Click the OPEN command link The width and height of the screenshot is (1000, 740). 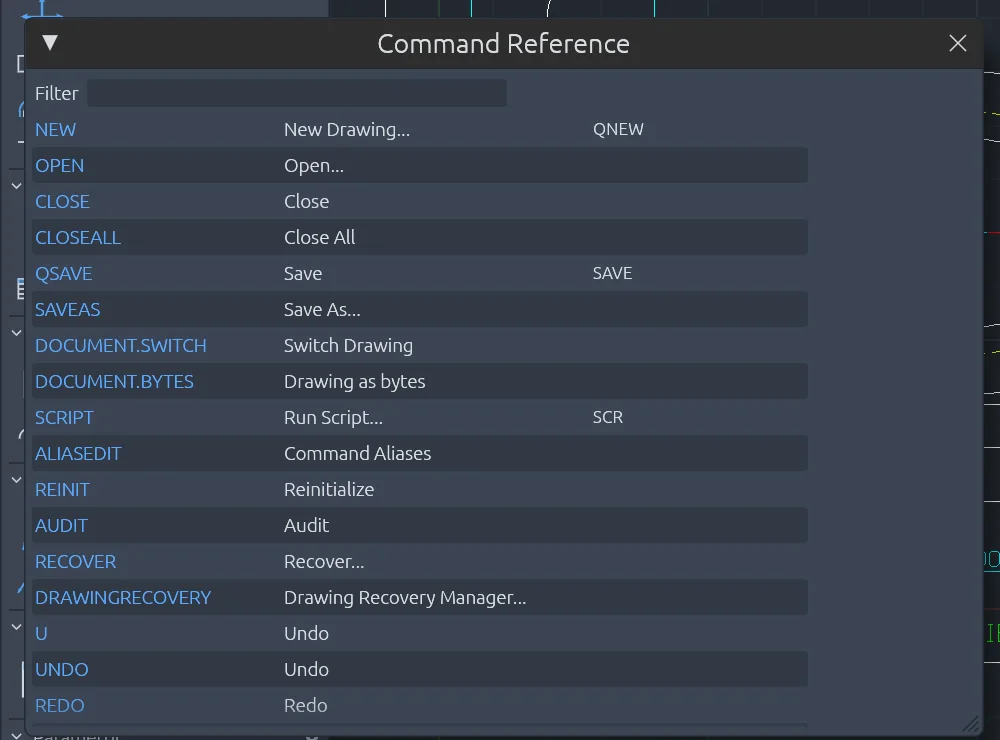pos(59,166)
